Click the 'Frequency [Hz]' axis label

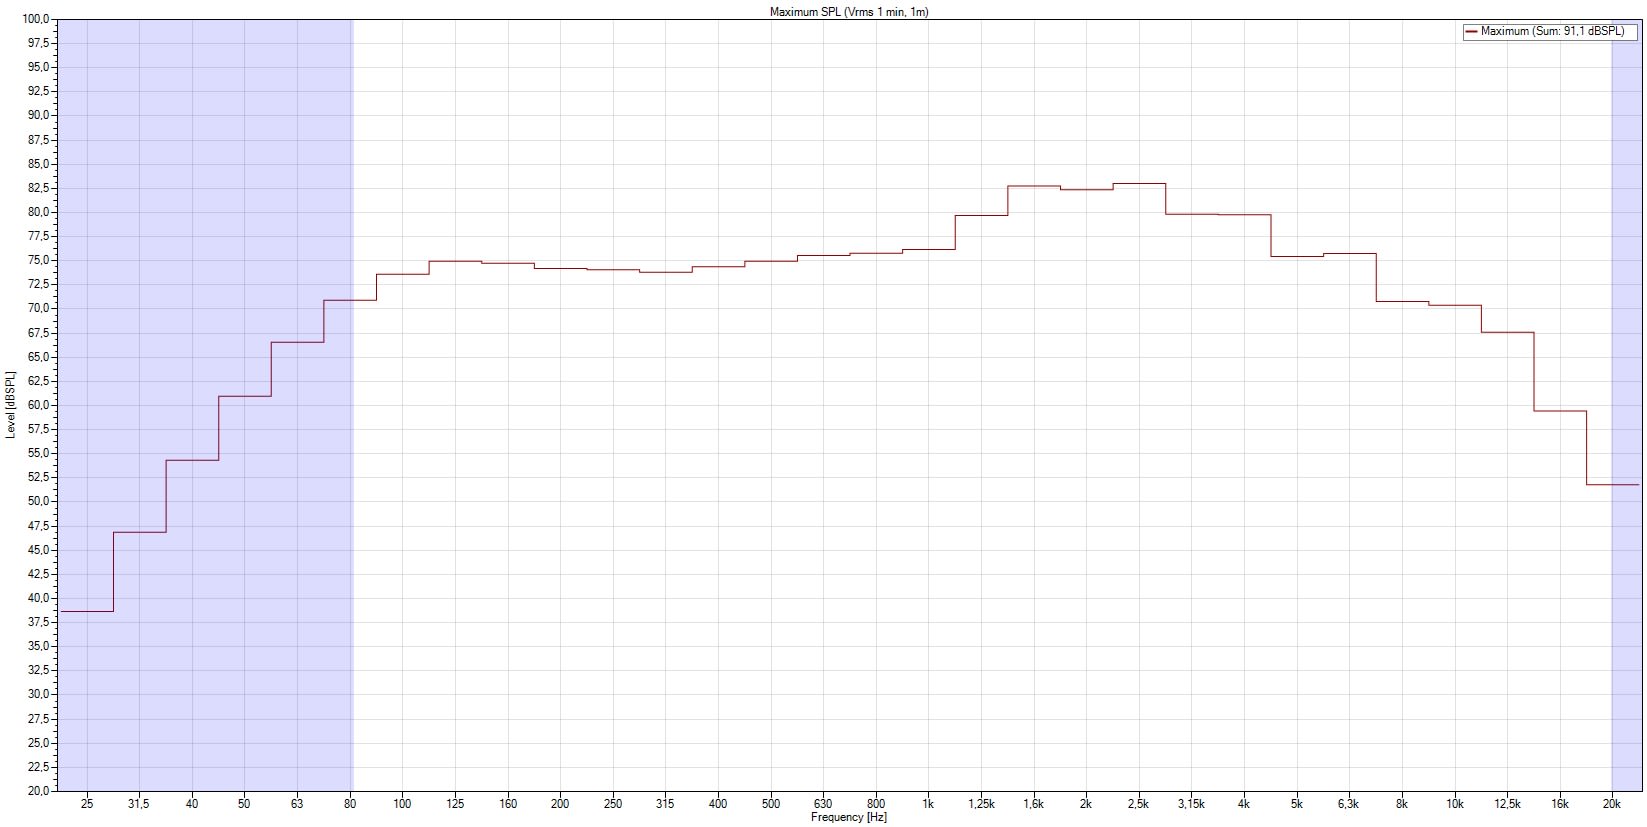click(848, 818)
